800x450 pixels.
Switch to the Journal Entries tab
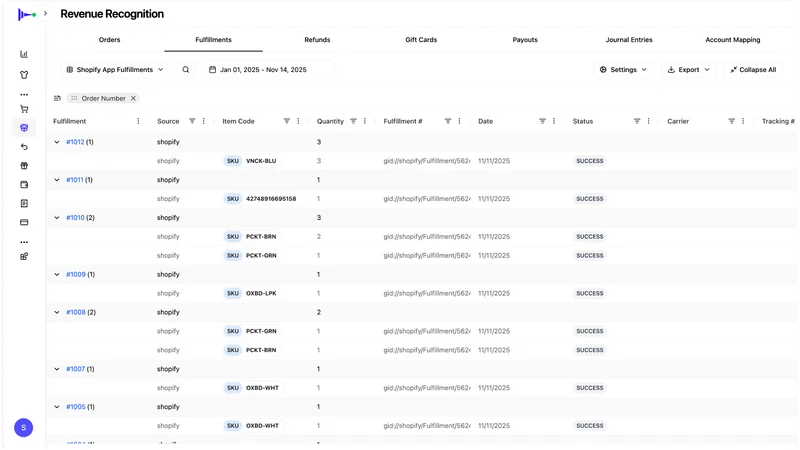(x=629, y=40)
